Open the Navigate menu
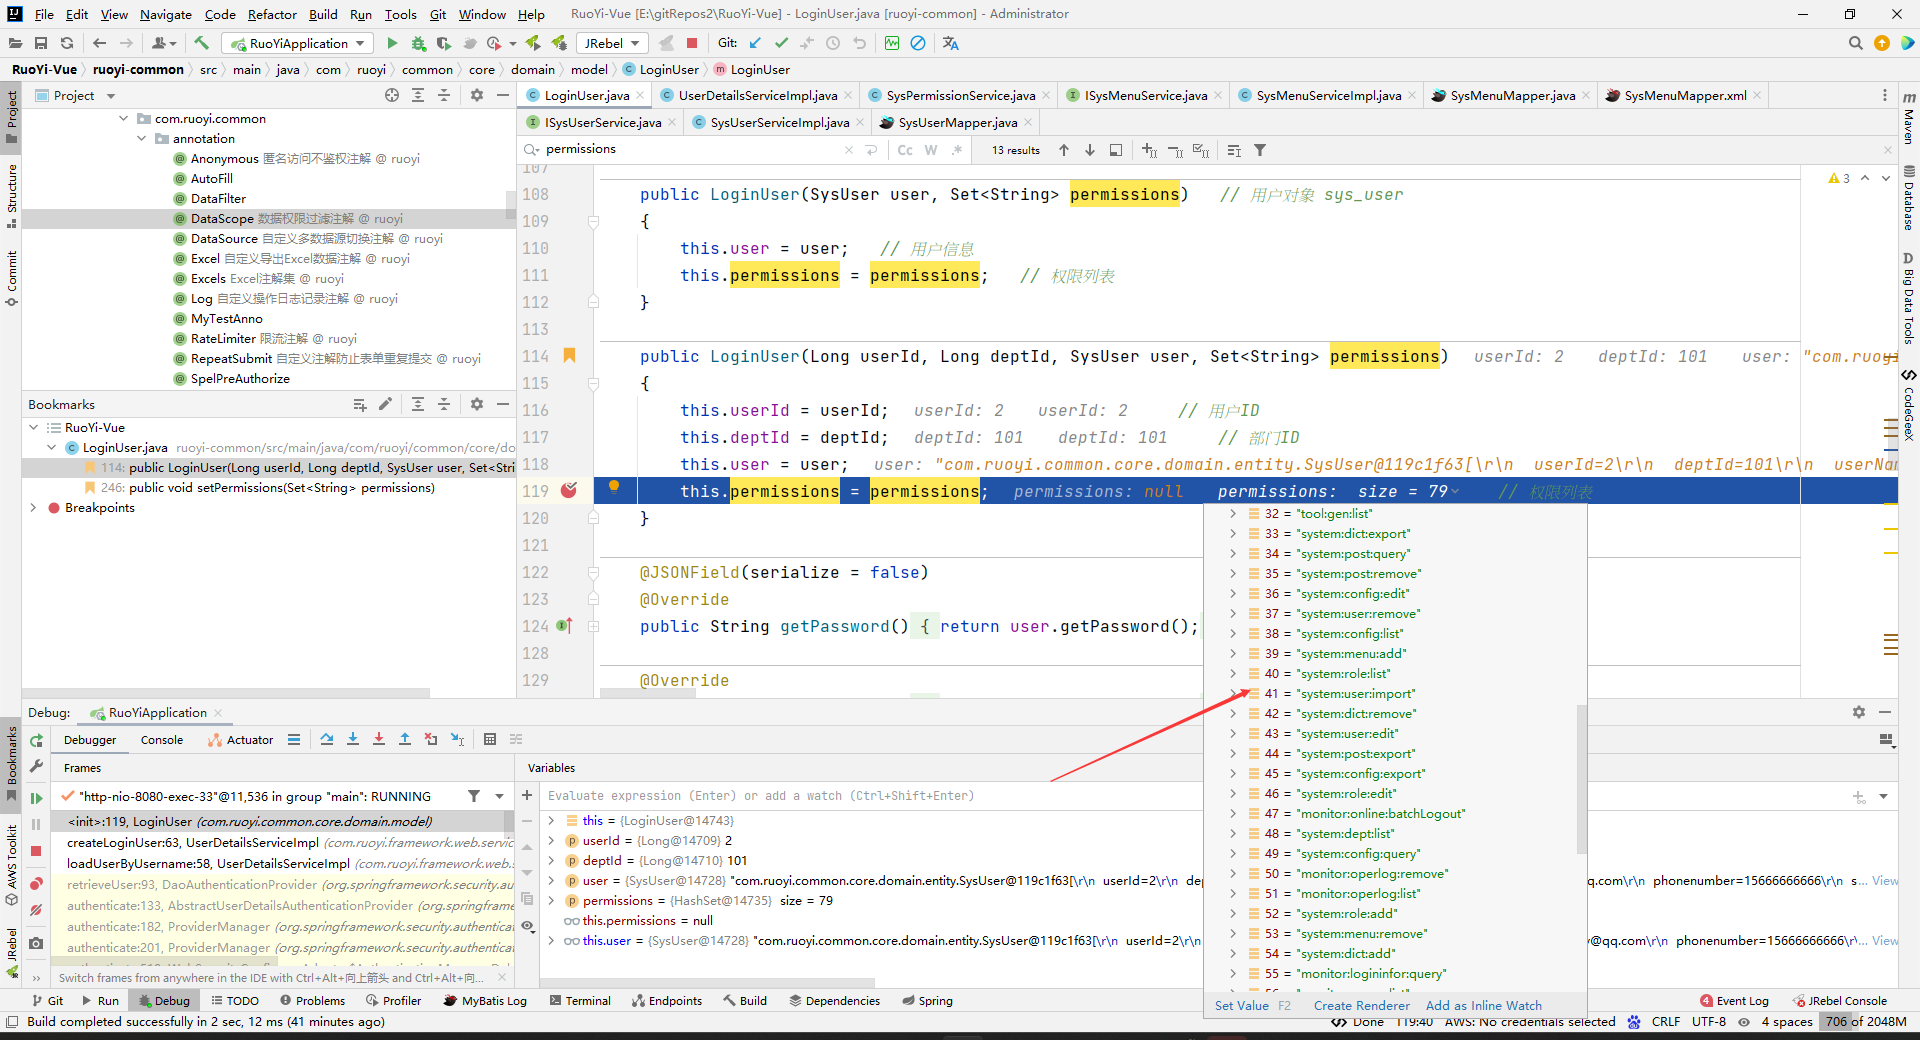1920x1040 pixels. click(x=166, y=14)
